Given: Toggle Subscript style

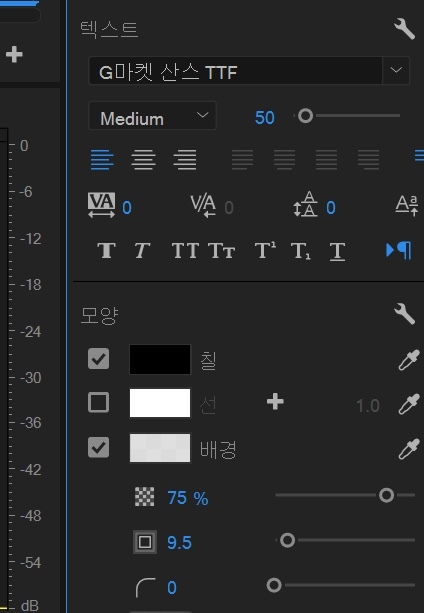Looking at the screenshot, I should click(x=301, y=251).
